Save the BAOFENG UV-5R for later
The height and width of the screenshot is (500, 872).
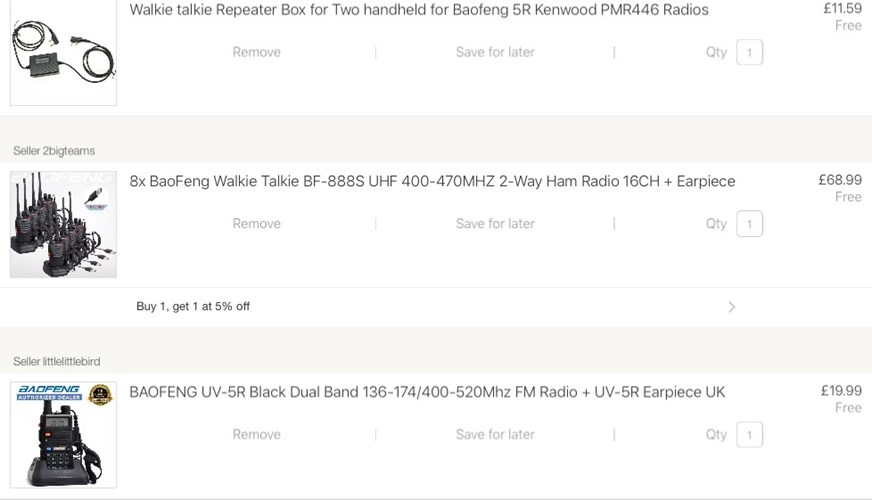(x=495, y=434)
